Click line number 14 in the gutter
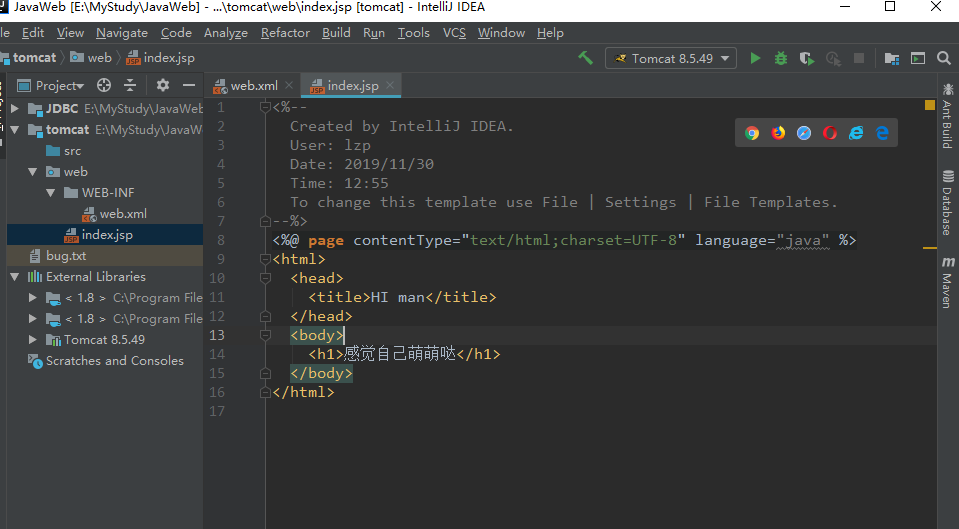This screenshot has width=959, height=529. pos(217,354)
